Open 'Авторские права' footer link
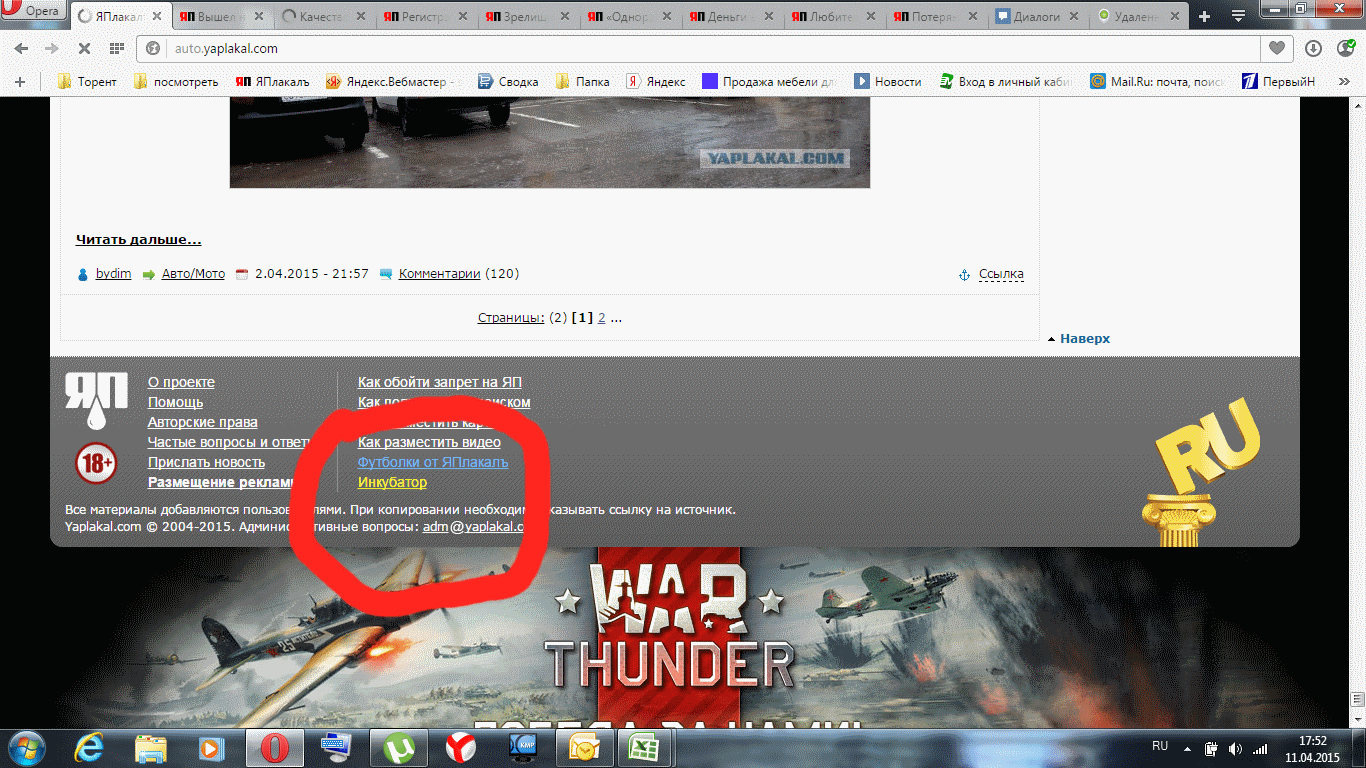This screenshot has height=768, width=1366. click(x=202, y=422)
